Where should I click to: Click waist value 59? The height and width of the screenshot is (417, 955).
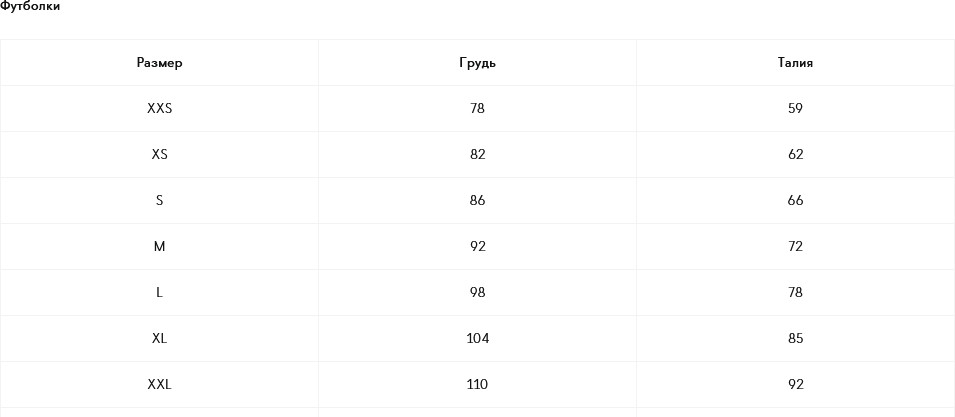pyautogui.click(x=795, y=109)
